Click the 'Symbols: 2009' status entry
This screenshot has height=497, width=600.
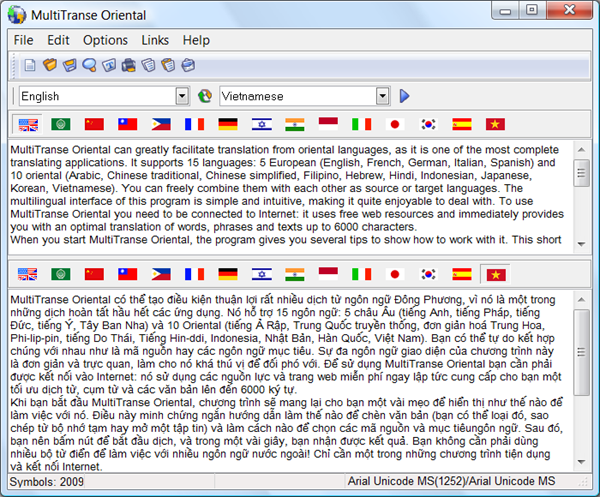coord(46,481)
